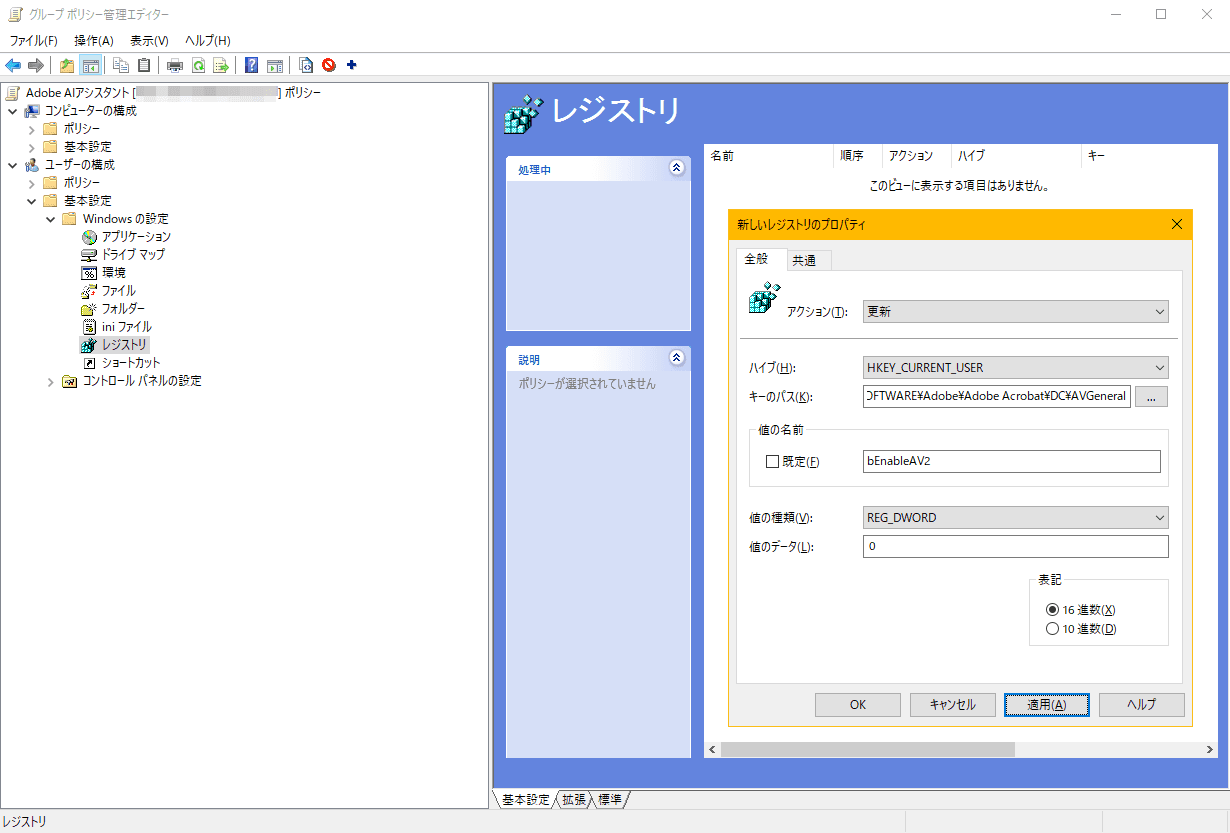Click the 名前 column header
This screenshot has width=1230, height=833.
(768, 156)
